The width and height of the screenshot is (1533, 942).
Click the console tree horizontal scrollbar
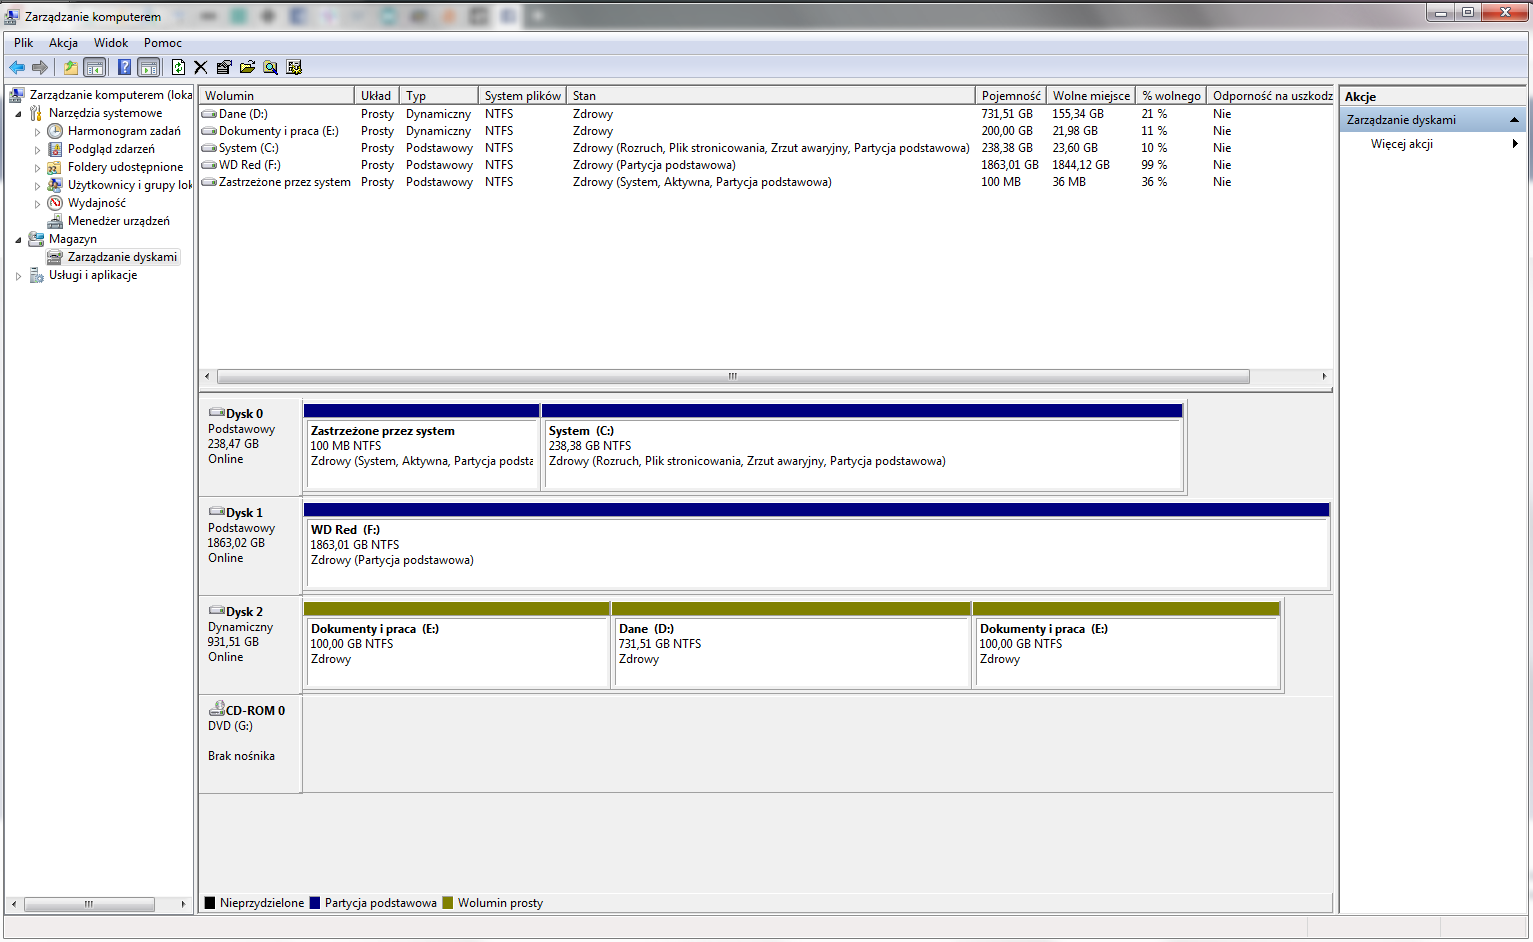pos(89,904)
